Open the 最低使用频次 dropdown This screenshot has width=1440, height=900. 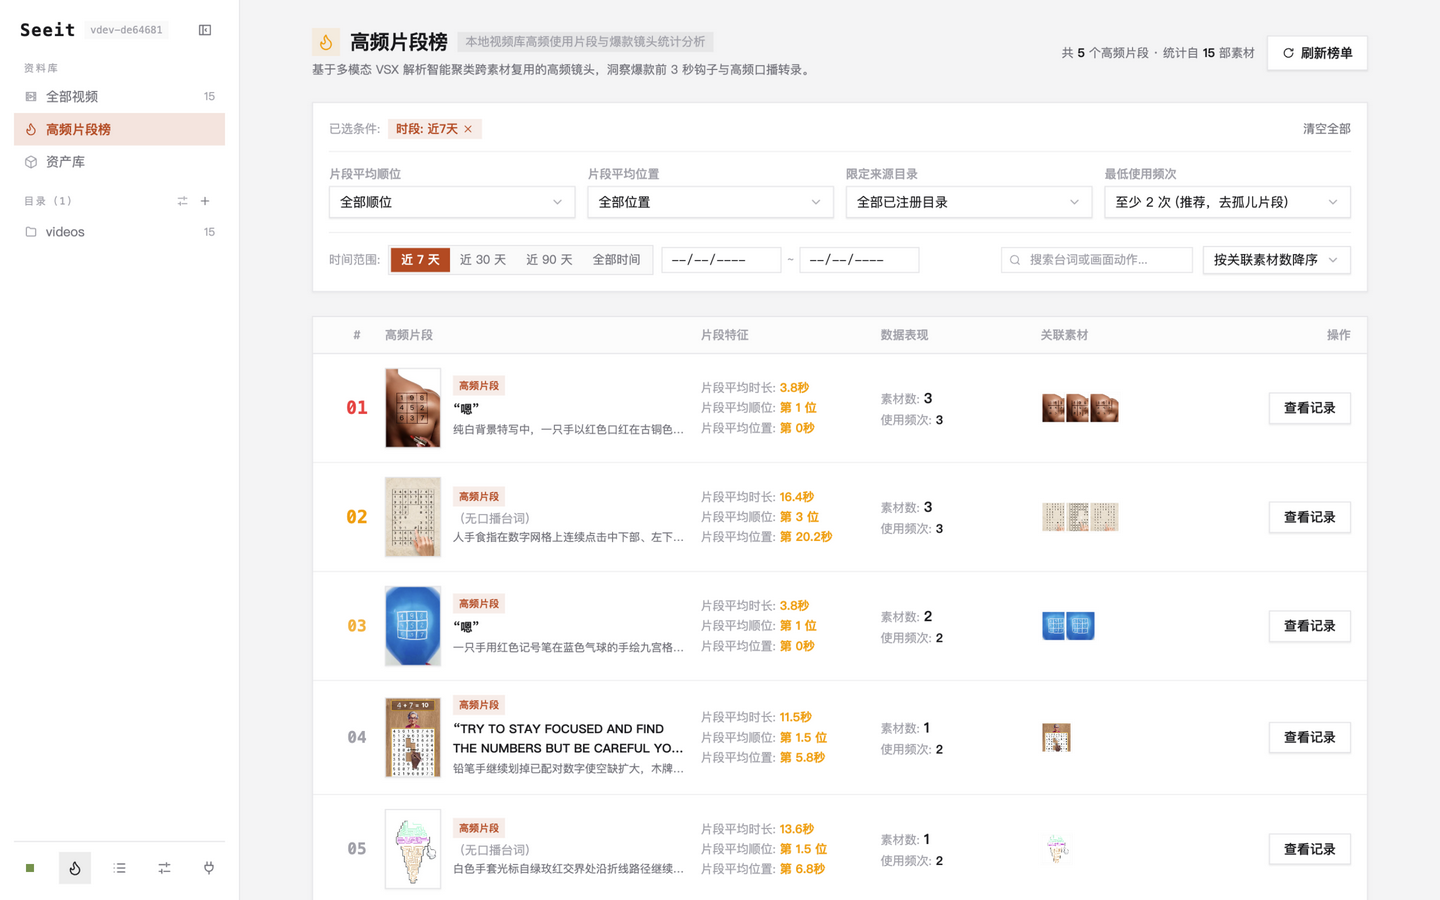[x=1227, y=202]
